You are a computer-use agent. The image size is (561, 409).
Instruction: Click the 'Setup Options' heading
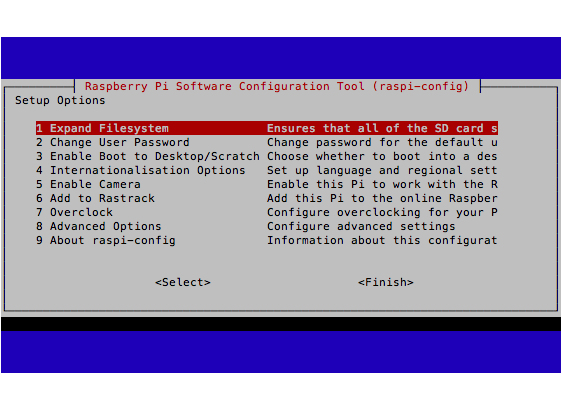coord(60,100)
